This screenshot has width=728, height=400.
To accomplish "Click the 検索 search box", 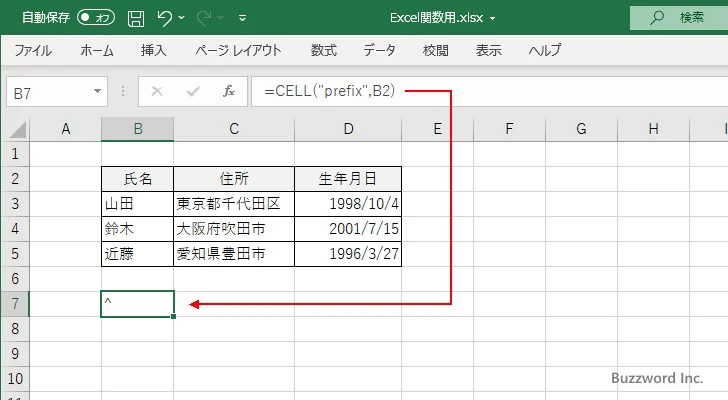I will point(679,18).
